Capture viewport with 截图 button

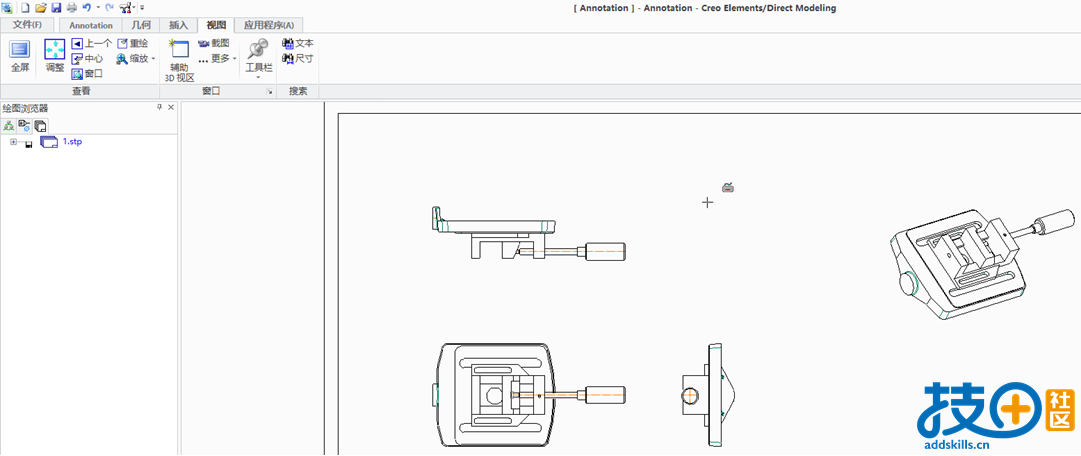214,43
